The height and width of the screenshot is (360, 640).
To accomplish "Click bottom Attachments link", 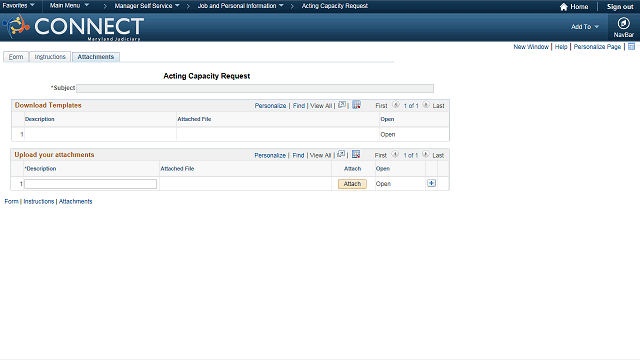I will pyautogui.click(x=76, y=201).
